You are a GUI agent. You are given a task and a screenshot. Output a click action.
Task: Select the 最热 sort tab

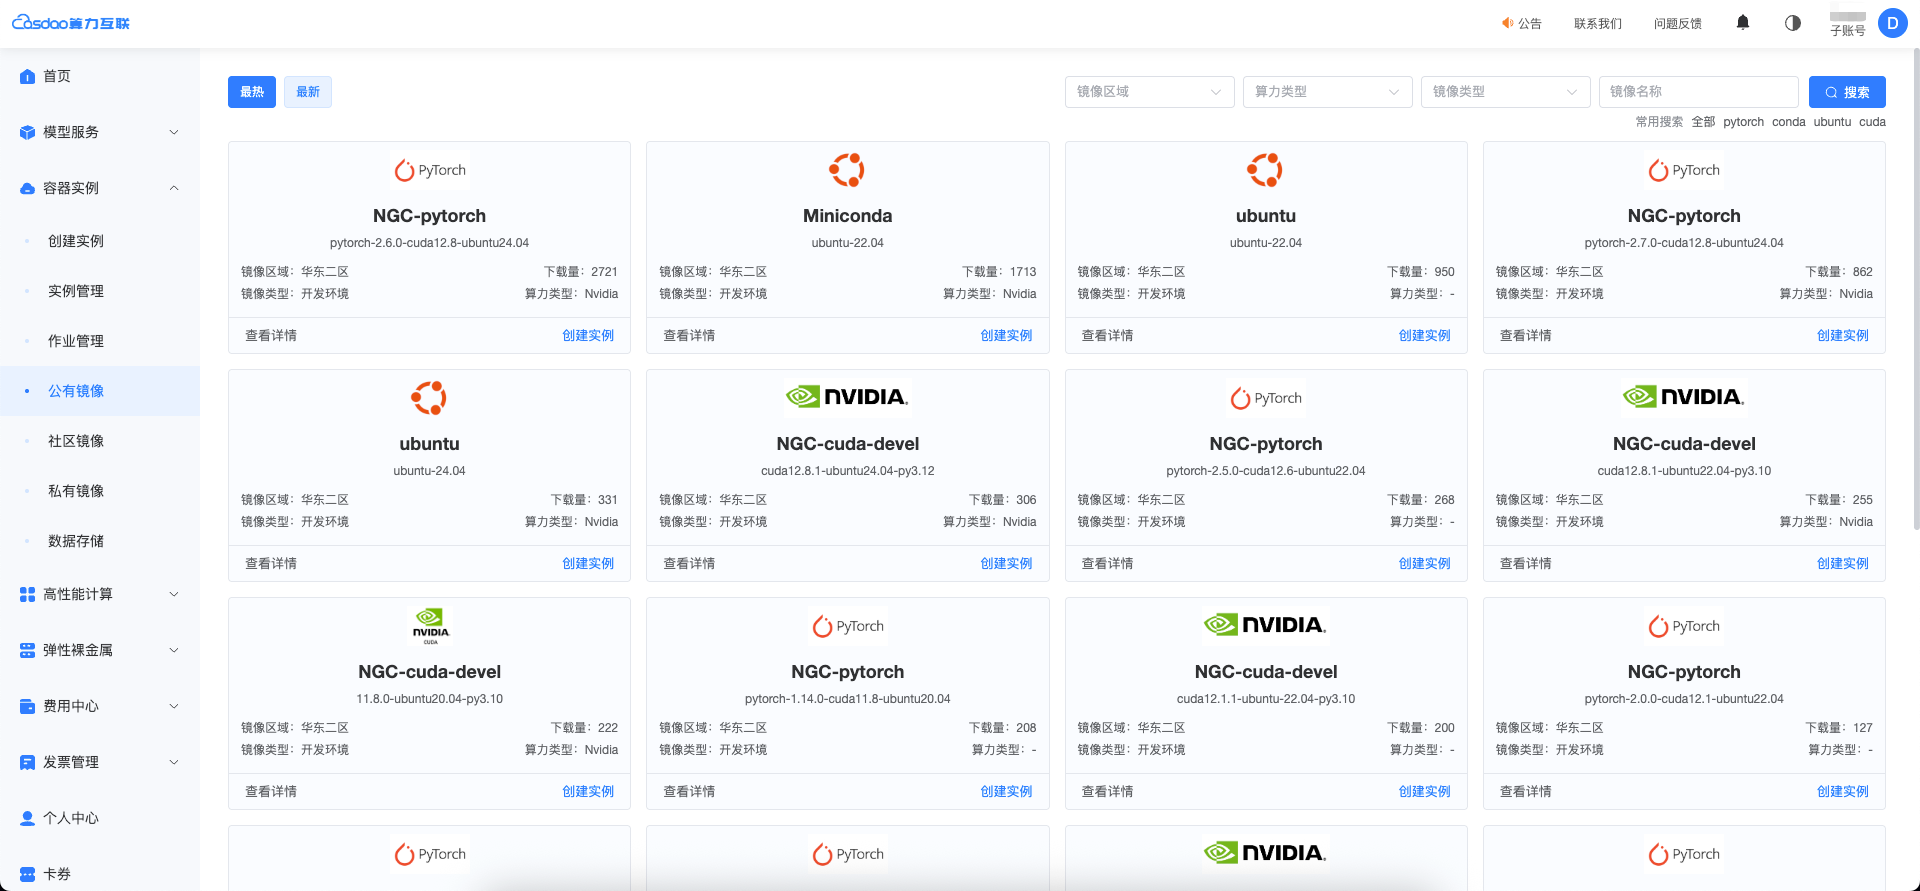coord(252,92)
